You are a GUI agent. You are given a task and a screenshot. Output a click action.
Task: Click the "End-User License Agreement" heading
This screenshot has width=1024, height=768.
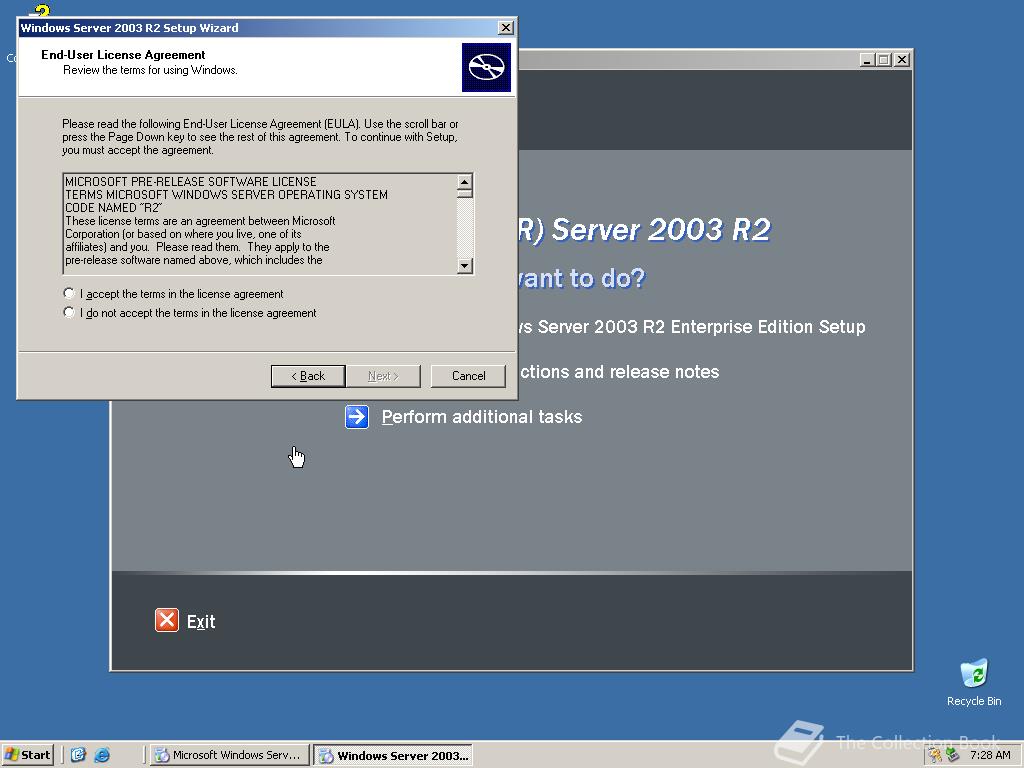(123, 55)
